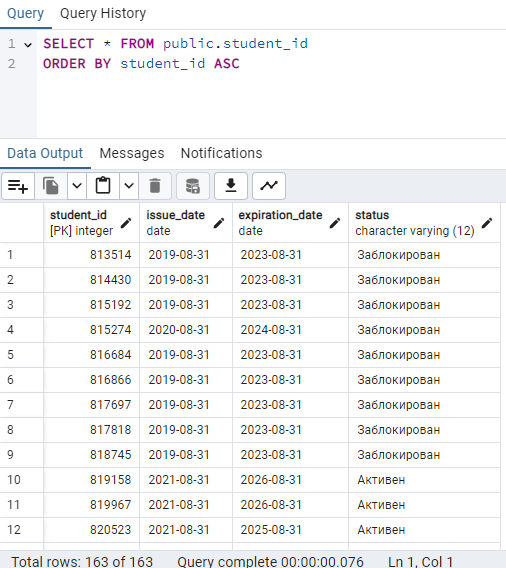Viewport: 506px width, 568px height.
Task: Select the cell with student ID 815274
Action: pos(92,330)
